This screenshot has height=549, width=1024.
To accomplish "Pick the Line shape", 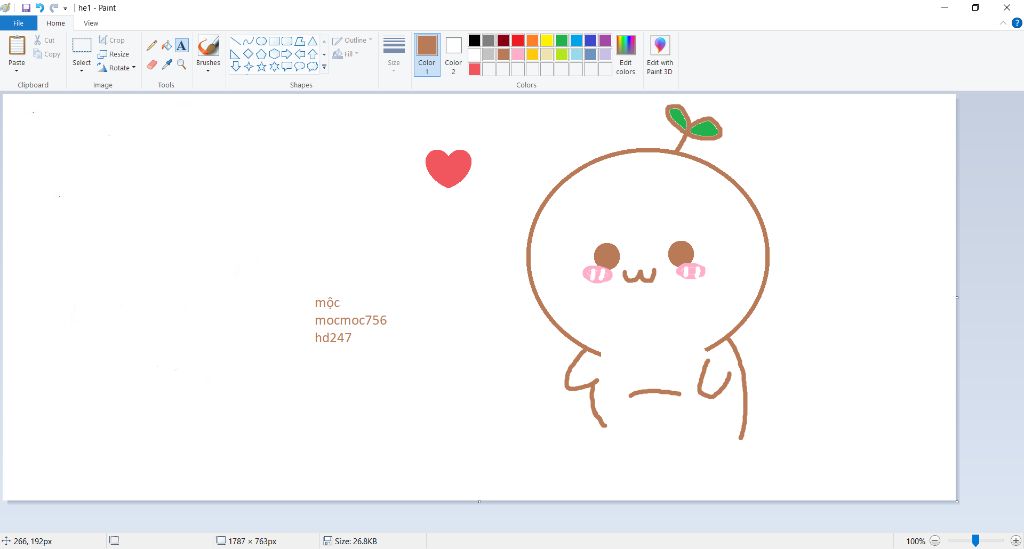I will [x=235, y=41].
